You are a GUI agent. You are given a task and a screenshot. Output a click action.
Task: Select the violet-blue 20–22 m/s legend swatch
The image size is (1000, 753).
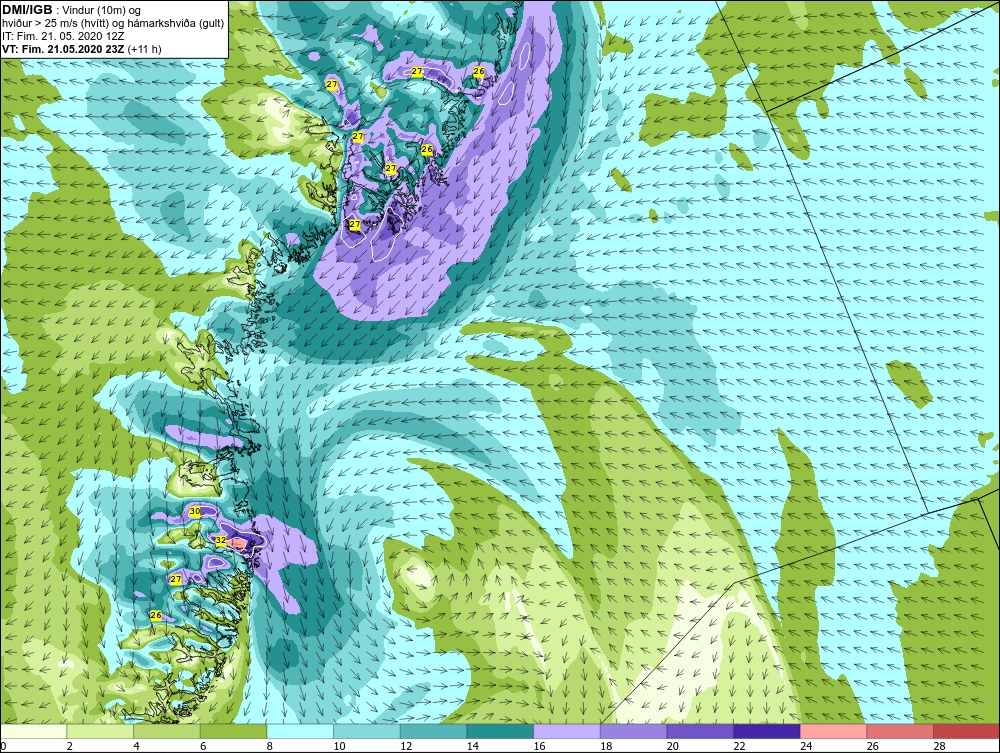tap(700, 731)
